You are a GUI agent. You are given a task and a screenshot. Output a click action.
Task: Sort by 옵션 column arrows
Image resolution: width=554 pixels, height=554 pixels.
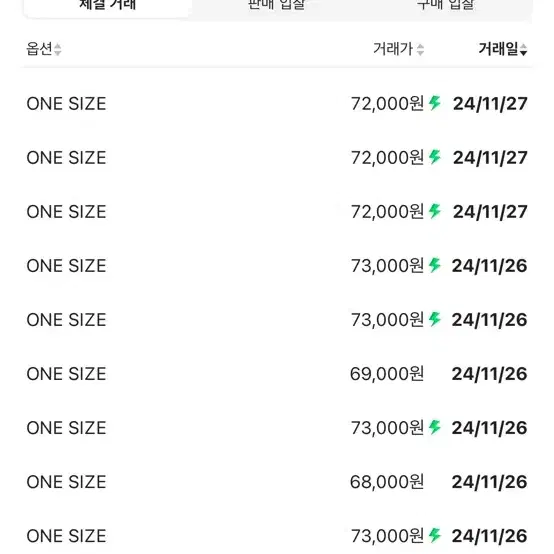pyautogui.click(x=57, y=49)
